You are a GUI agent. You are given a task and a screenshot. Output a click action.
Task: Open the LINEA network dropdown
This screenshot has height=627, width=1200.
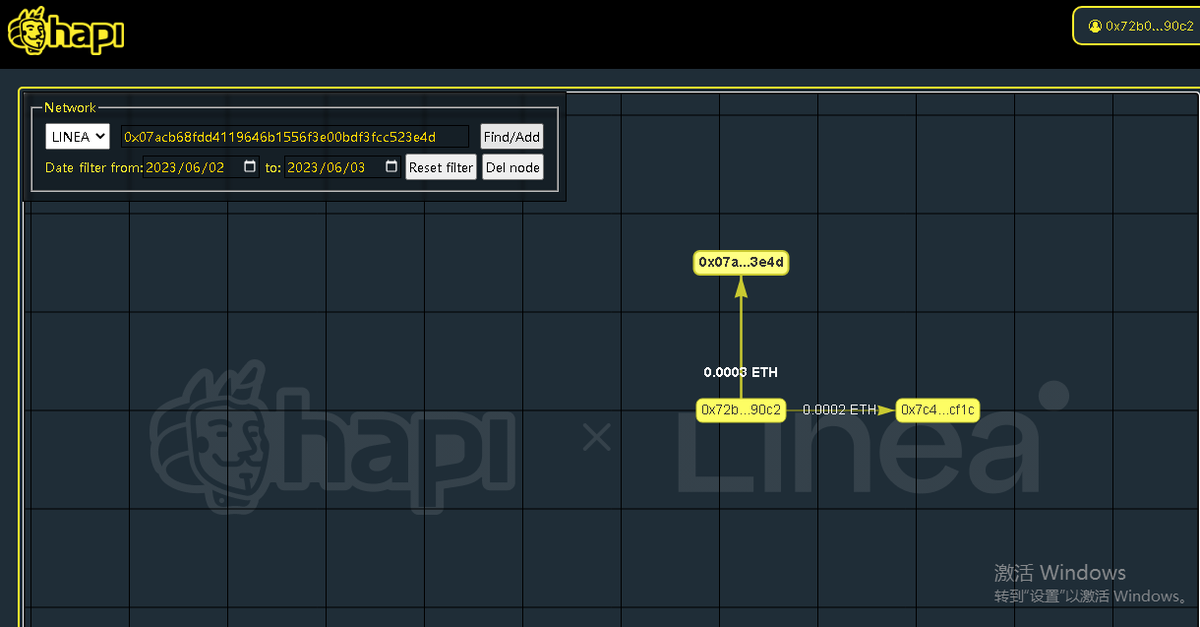coord(77,137)
